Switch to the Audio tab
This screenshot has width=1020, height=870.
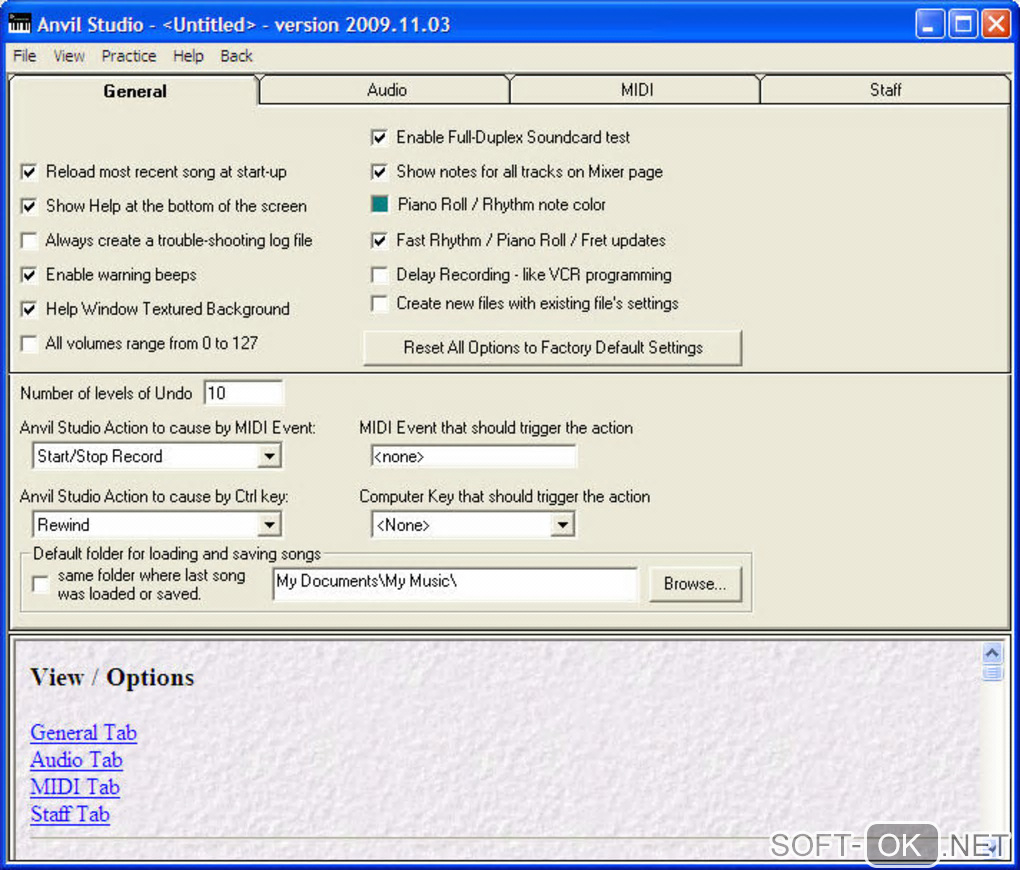point(386,90)
